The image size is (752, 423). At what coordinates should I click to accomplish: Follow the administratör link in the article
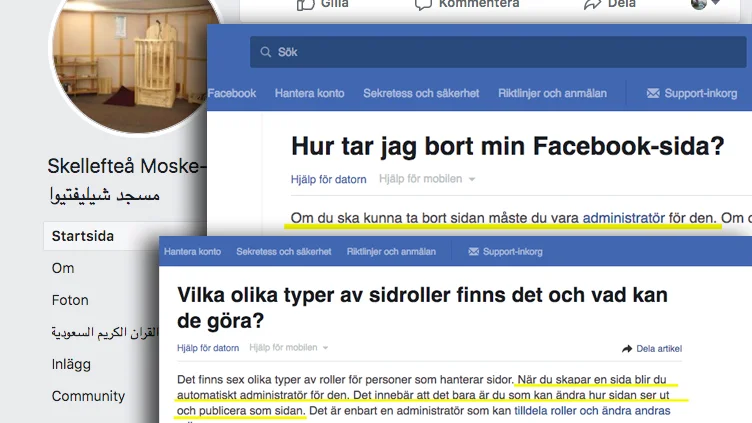[623, 218]
